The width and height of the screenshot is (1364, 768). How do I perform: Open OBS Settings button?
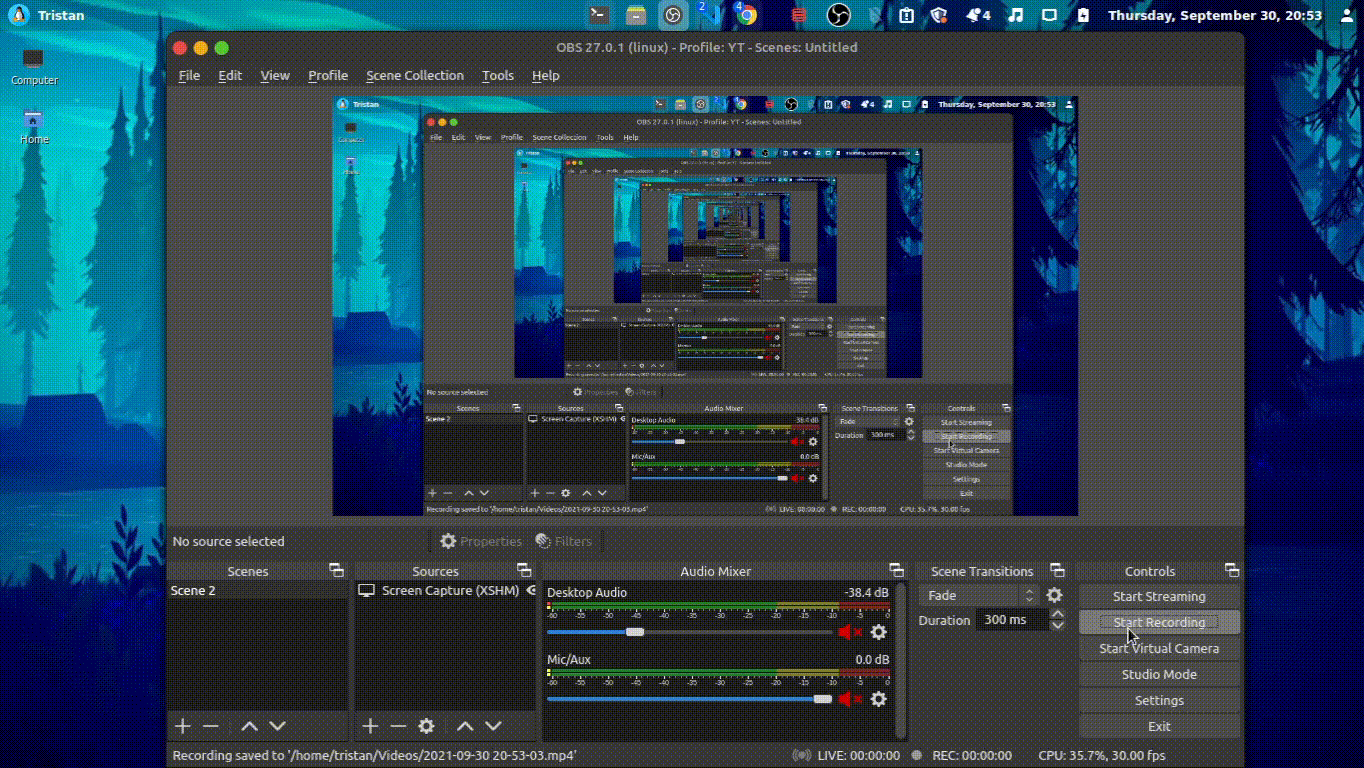[x=1159, y=700]
